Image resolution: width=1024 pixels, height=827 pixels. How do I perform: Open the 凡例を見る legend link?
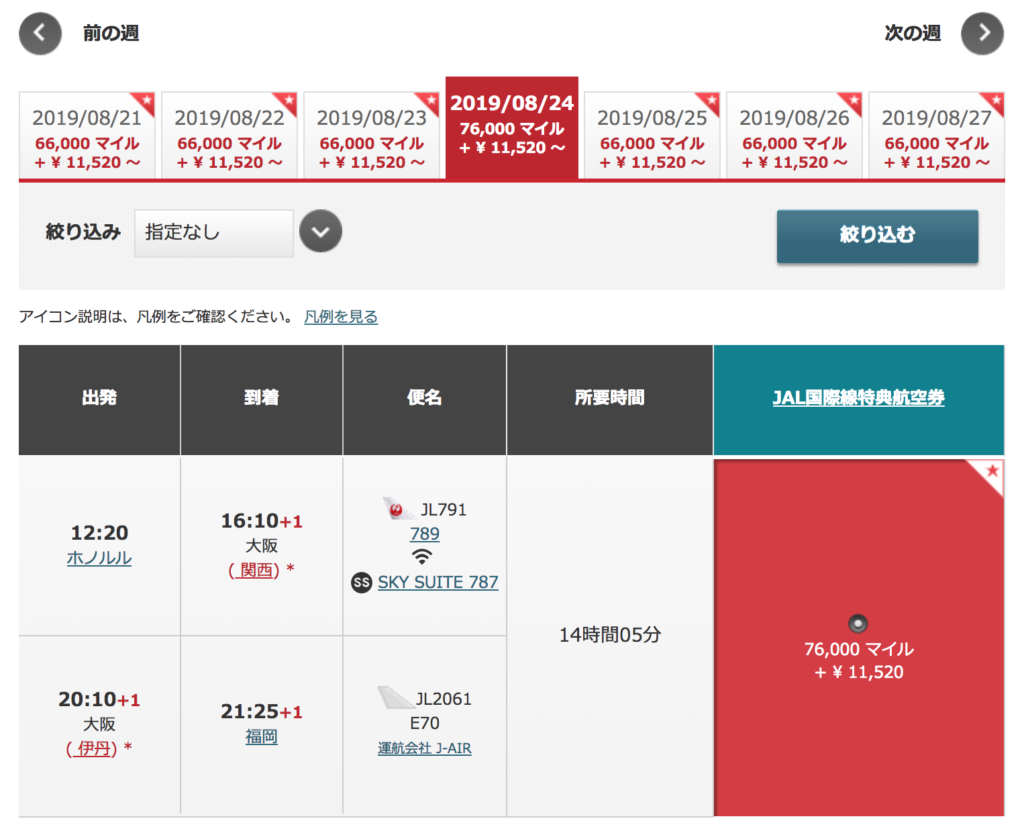click(x=341, y=317)
